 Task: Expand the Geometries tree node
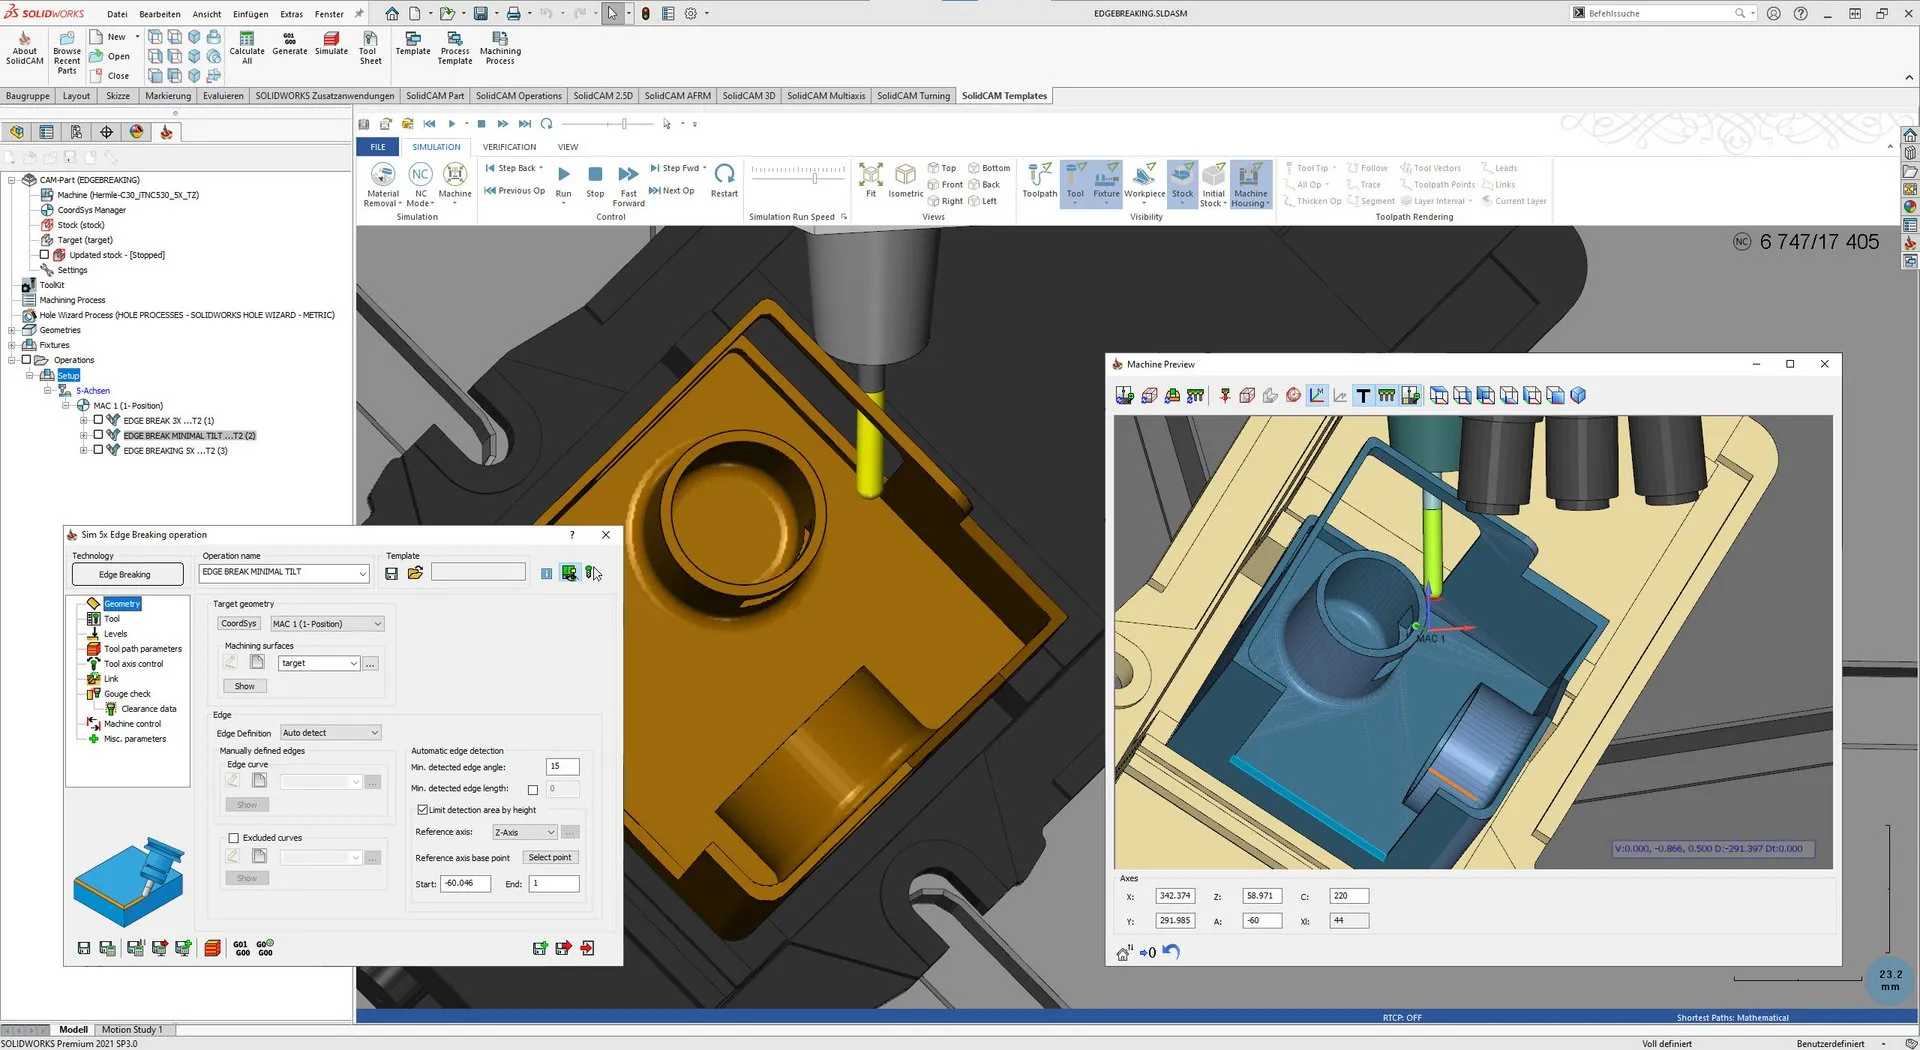coord(12,330)
